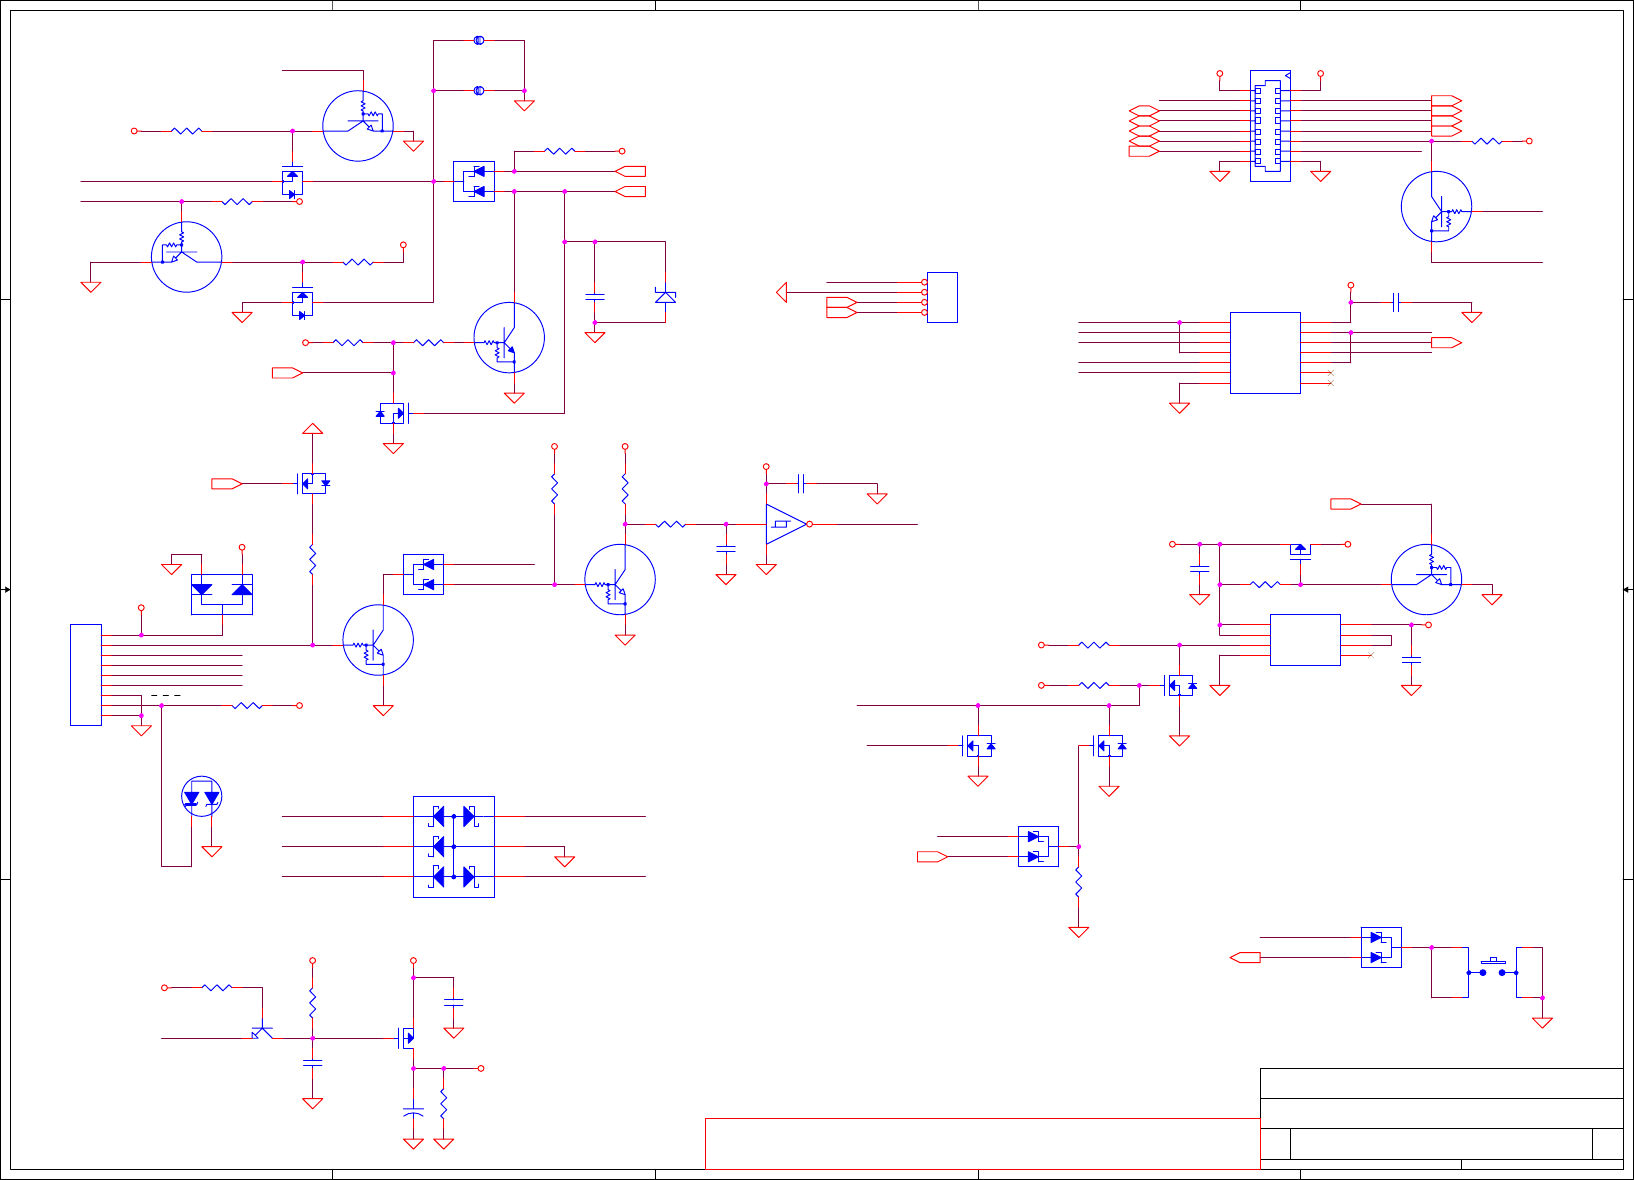Image resolution: width=1634 pixels, height=1180 pixels.
Task: Select the six-diode array block
Action: pos(454,847)
